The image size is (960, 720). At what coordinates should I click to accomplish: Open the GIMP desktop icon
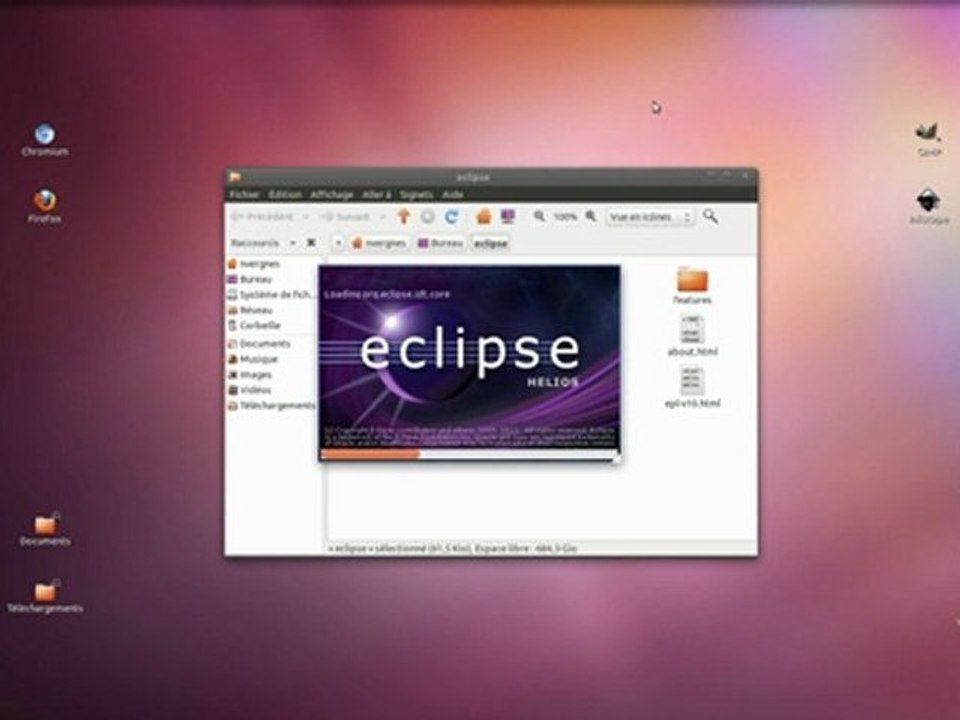click(929, 140)
